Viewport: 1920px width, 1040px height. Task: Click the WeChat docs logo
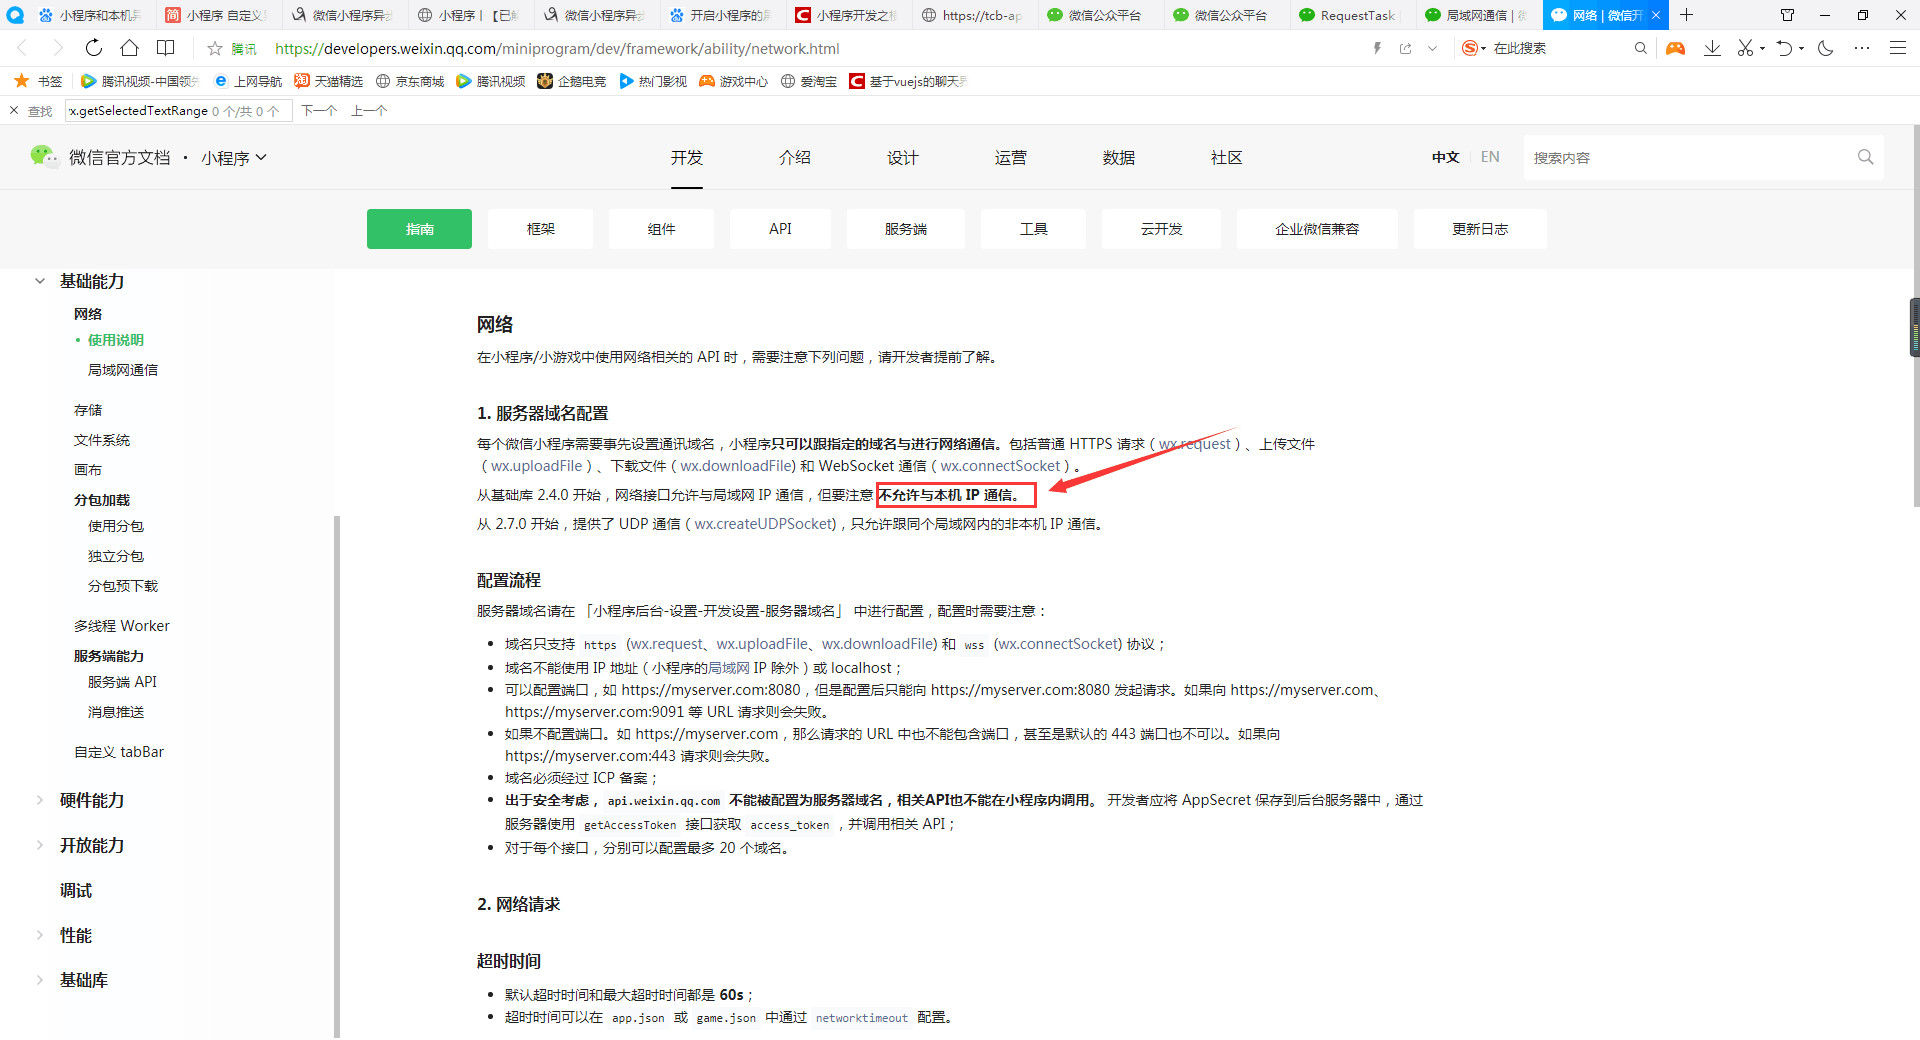point(44,156)
